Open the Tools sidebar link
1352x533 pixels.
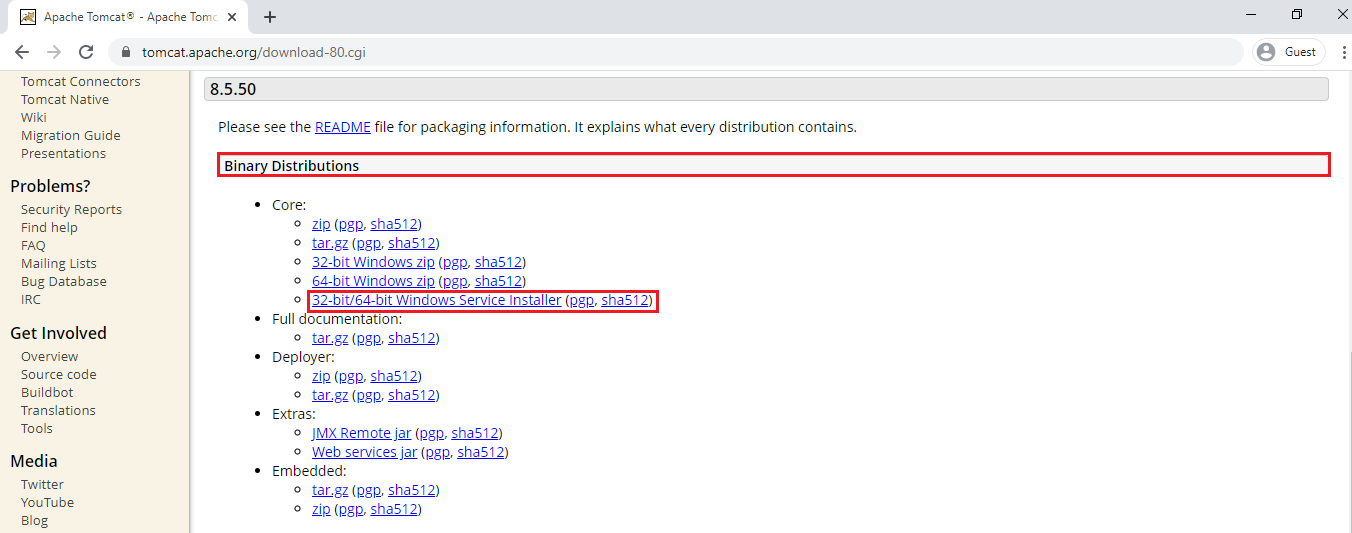(37, 429)
